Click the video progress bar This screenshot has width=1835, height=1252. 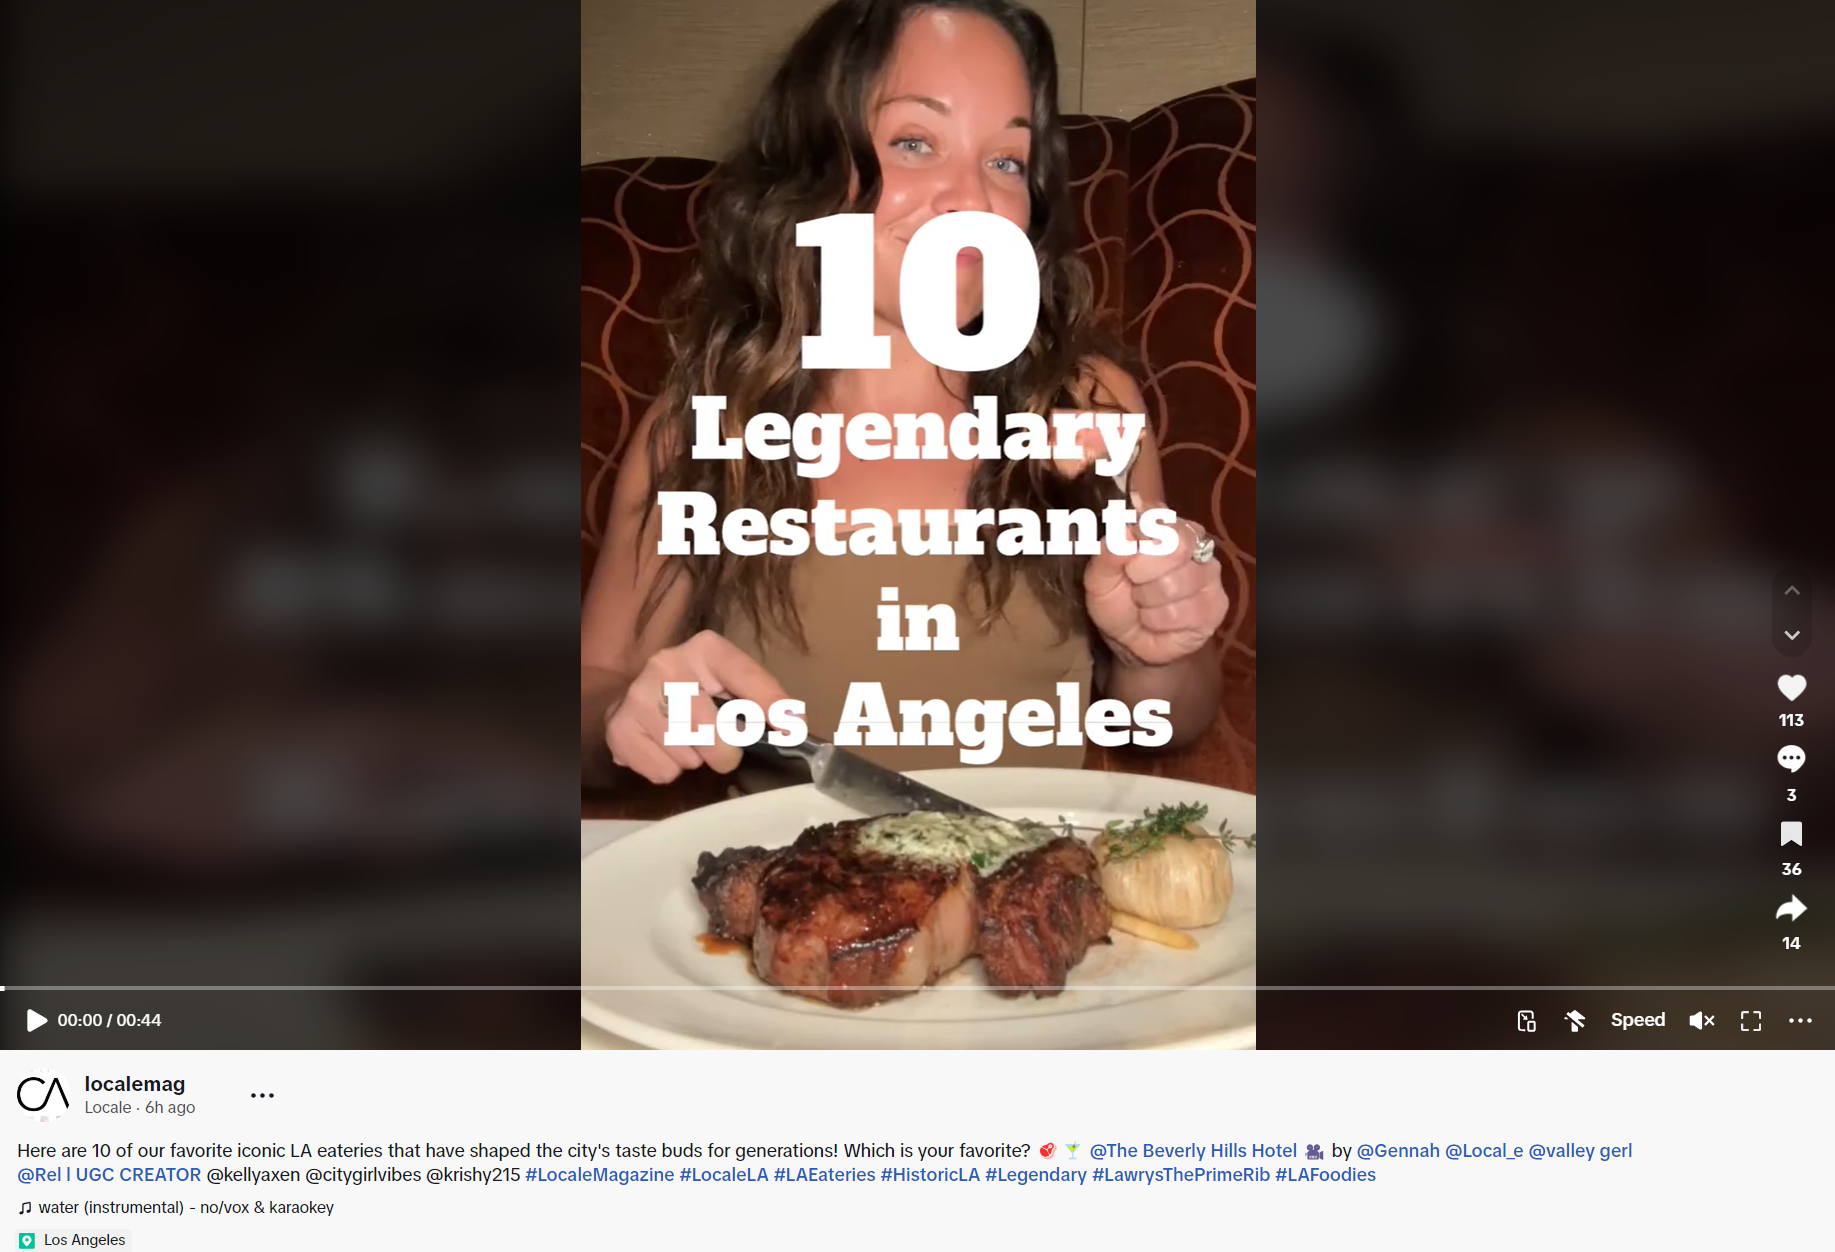[917, 988]
